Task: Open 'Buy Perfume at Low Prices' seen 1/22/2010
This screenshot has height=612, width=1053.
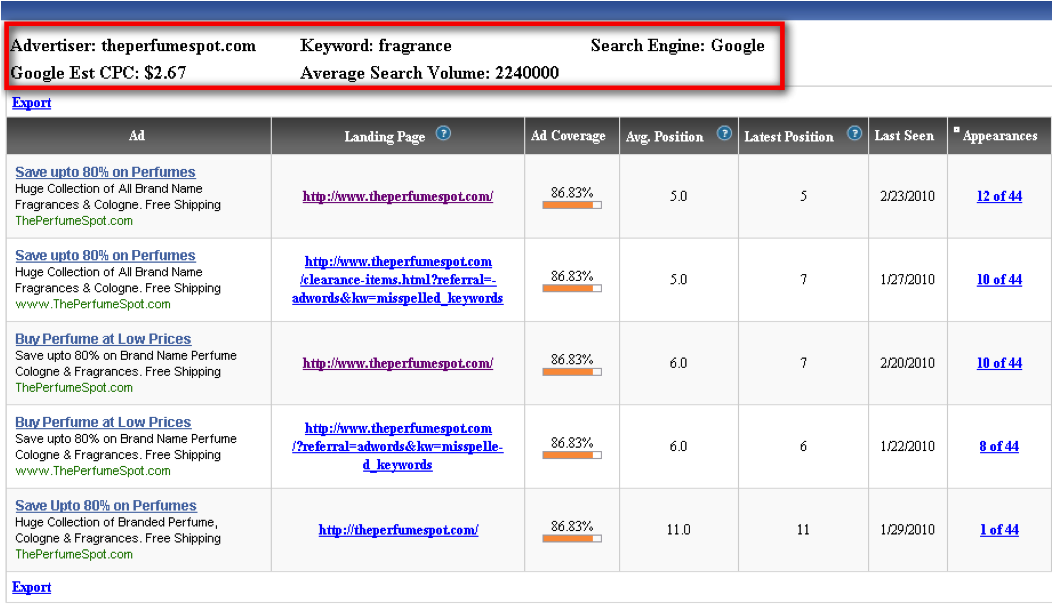Action: 103,422
